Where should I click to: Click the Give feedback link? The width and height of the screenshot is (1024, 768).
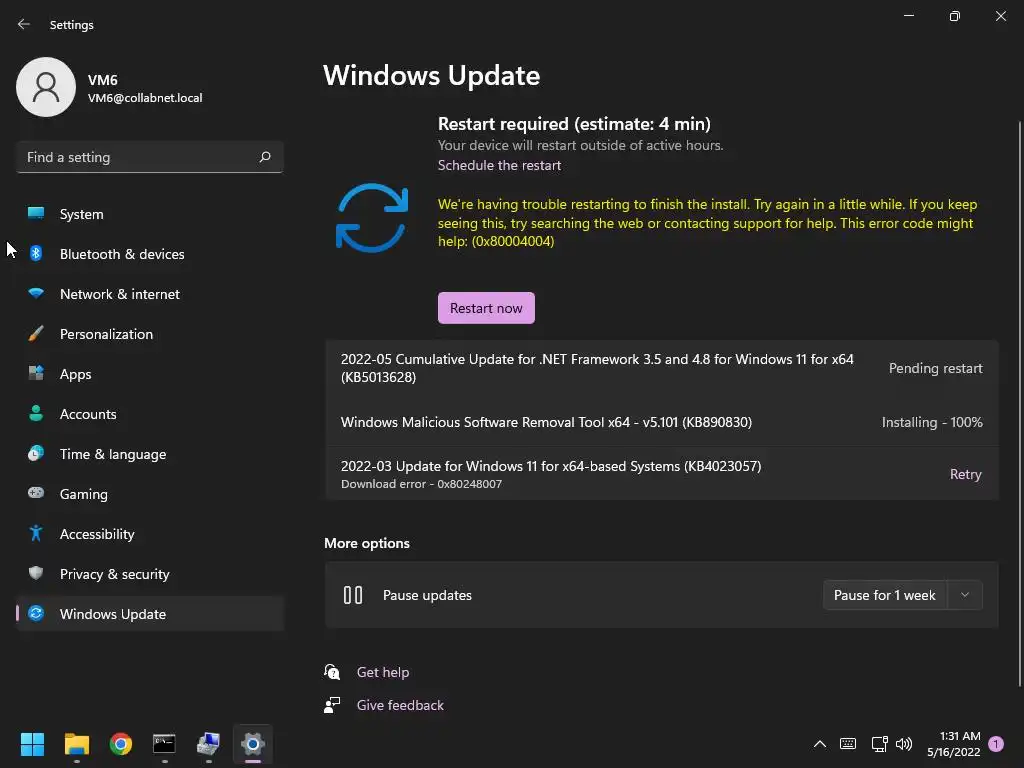point(400,705)
